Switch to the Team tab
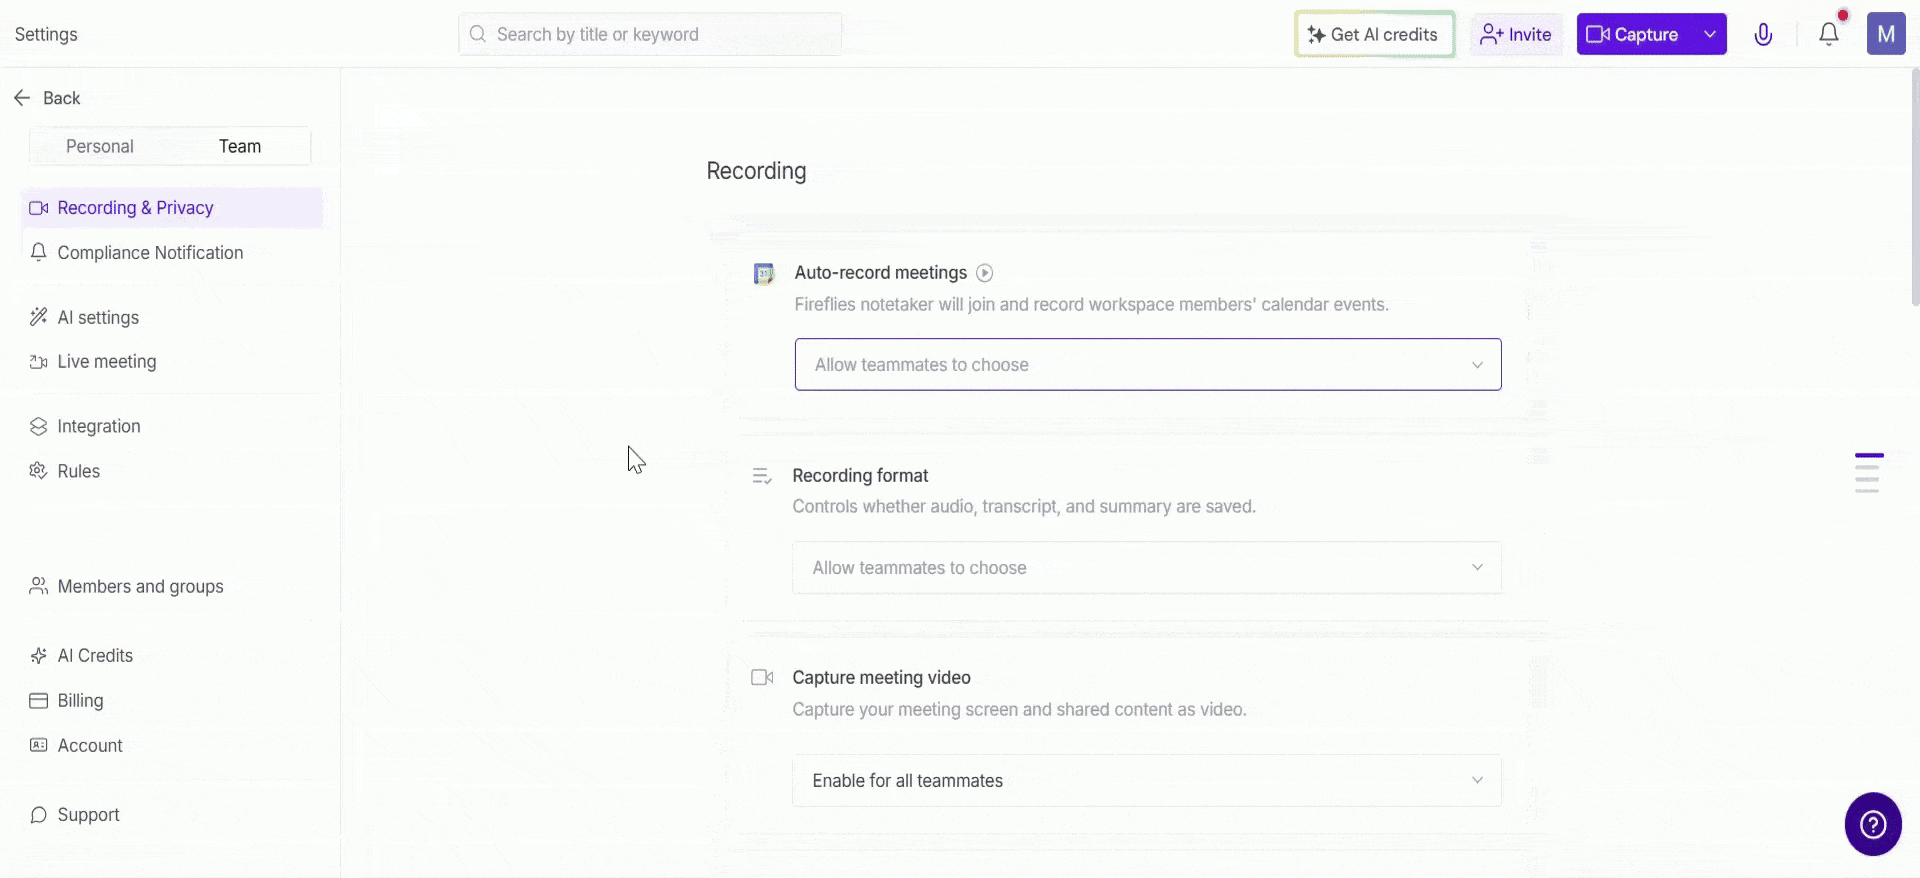Image resolution: width=1920 pixels, height=878 pixels. (x=240, y=146)
